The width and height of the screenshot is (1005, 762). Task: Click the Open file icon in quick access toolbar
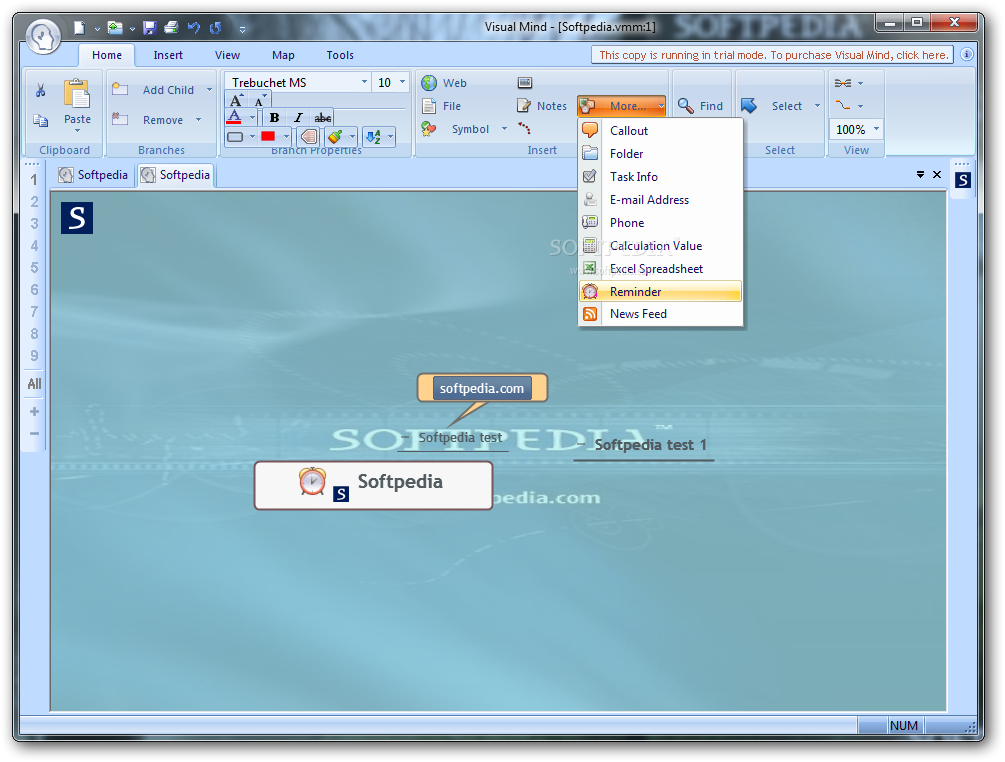click(x=115, y=28)
